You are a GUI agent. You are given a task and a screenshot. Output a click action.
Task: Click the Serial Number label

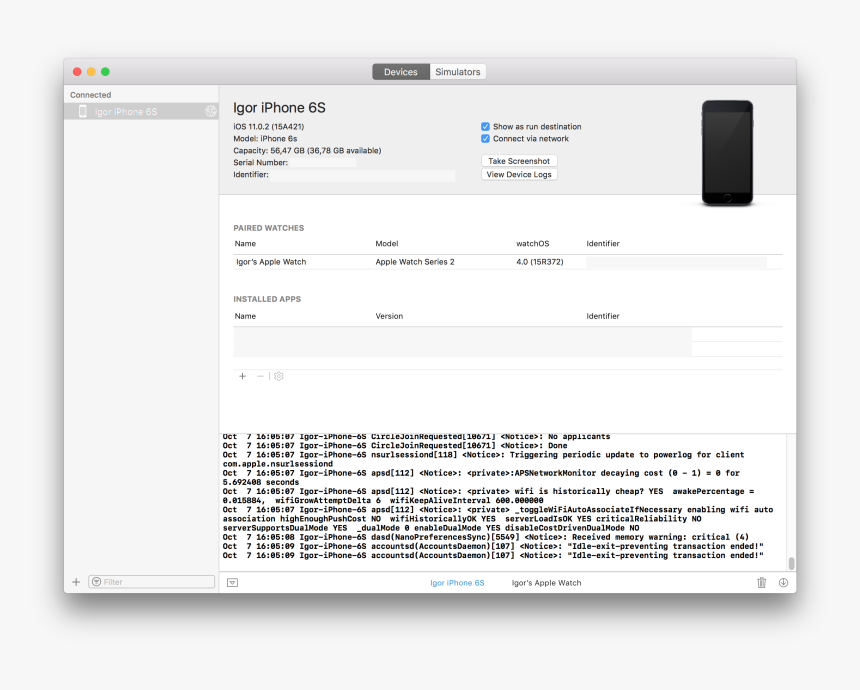pos(261,163)
